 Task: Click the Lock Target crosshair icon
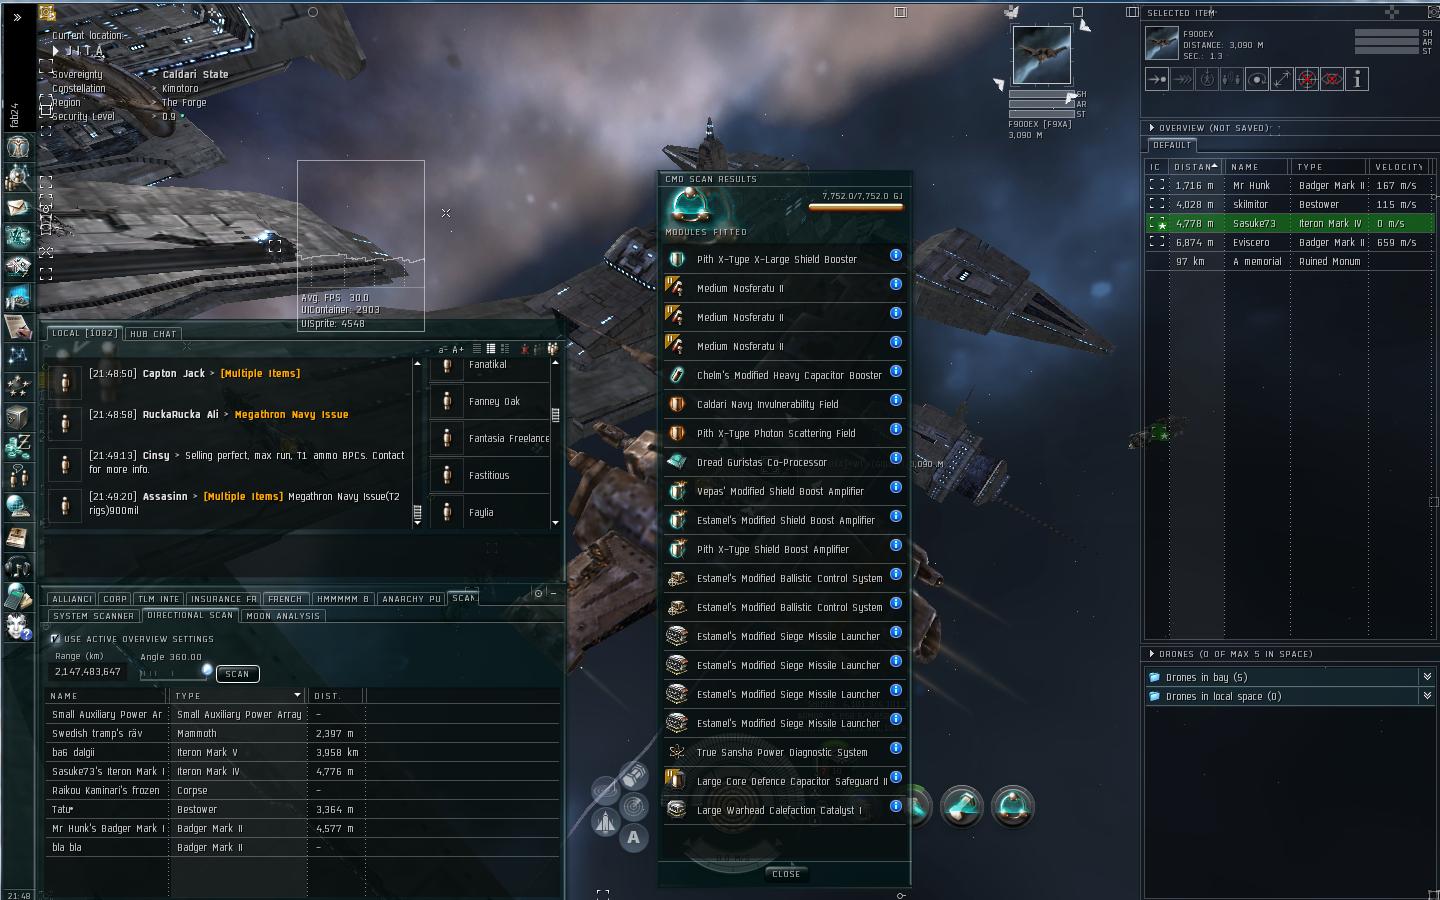(1307, 79)
